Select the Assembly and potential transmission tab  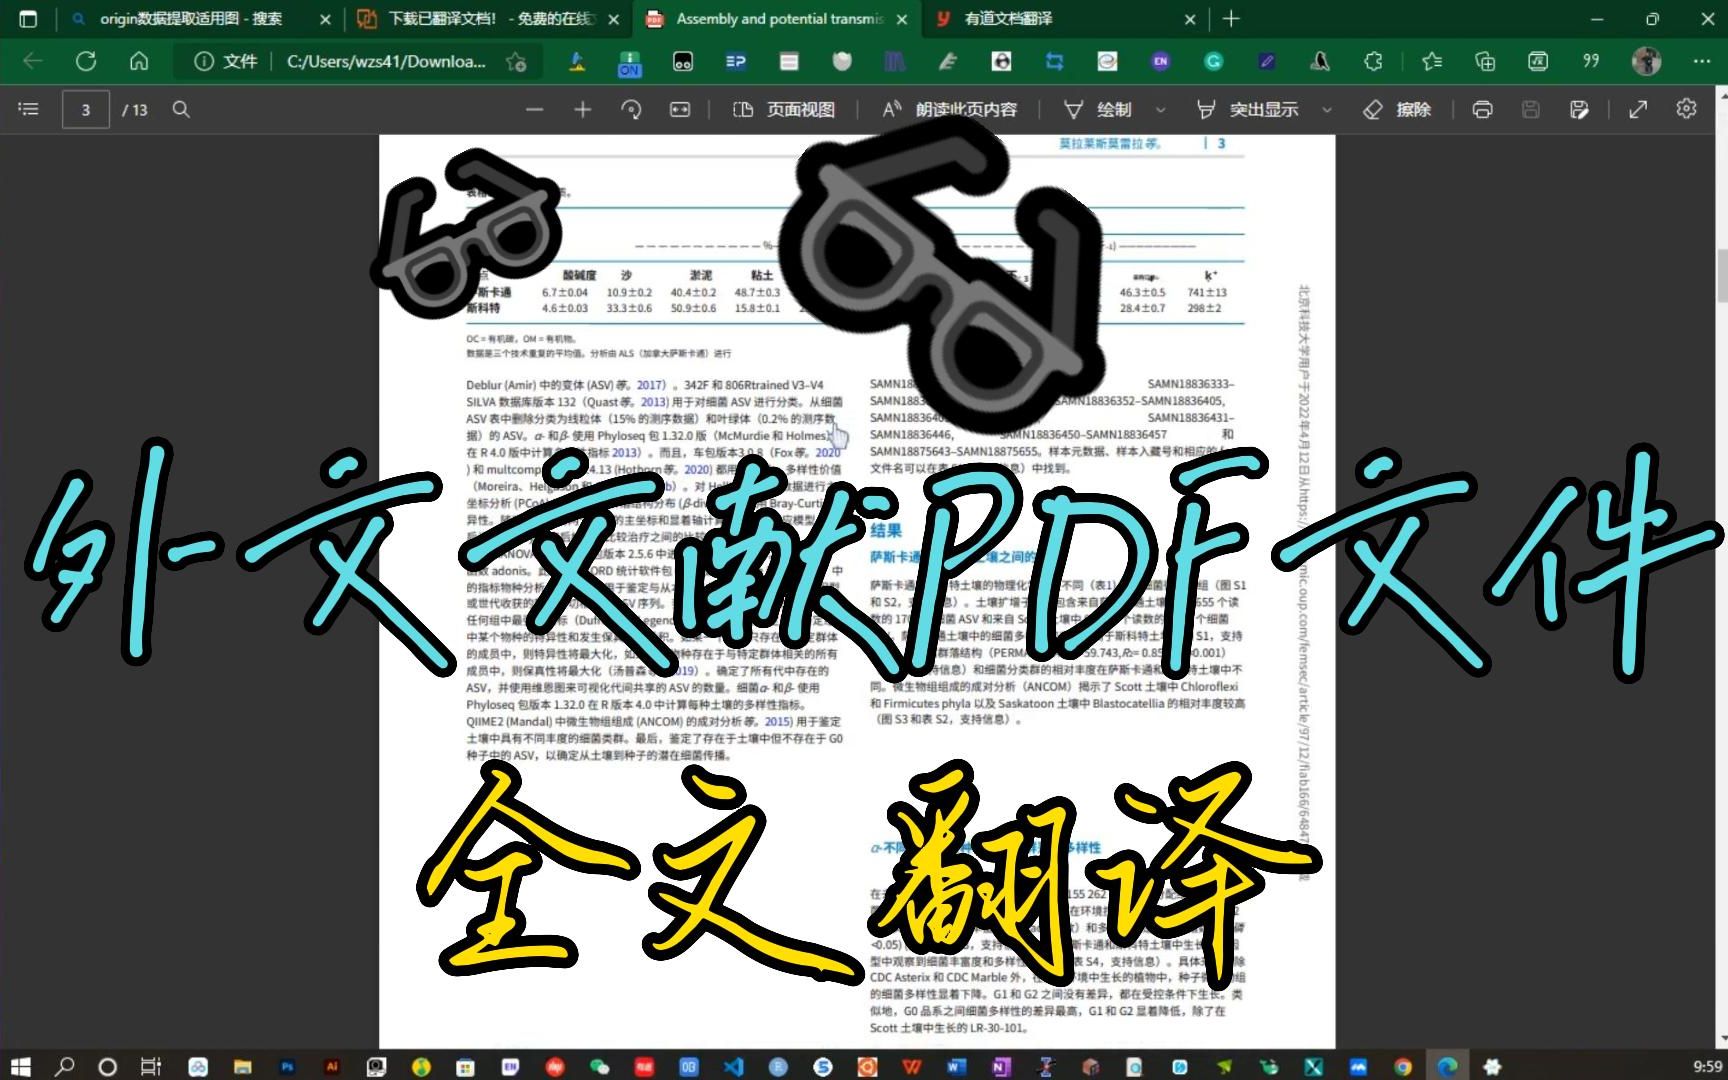pos(778,19)
